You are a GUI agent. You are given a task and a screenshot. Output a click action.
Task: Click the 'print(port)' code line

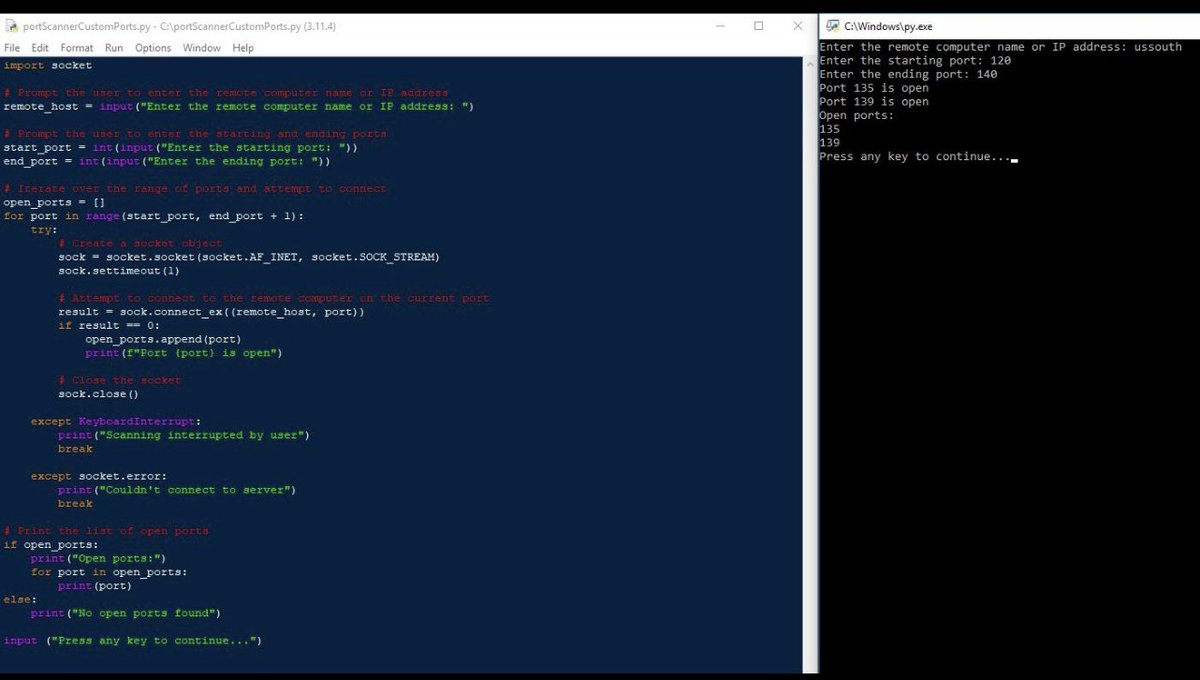(x=95, y=586)
